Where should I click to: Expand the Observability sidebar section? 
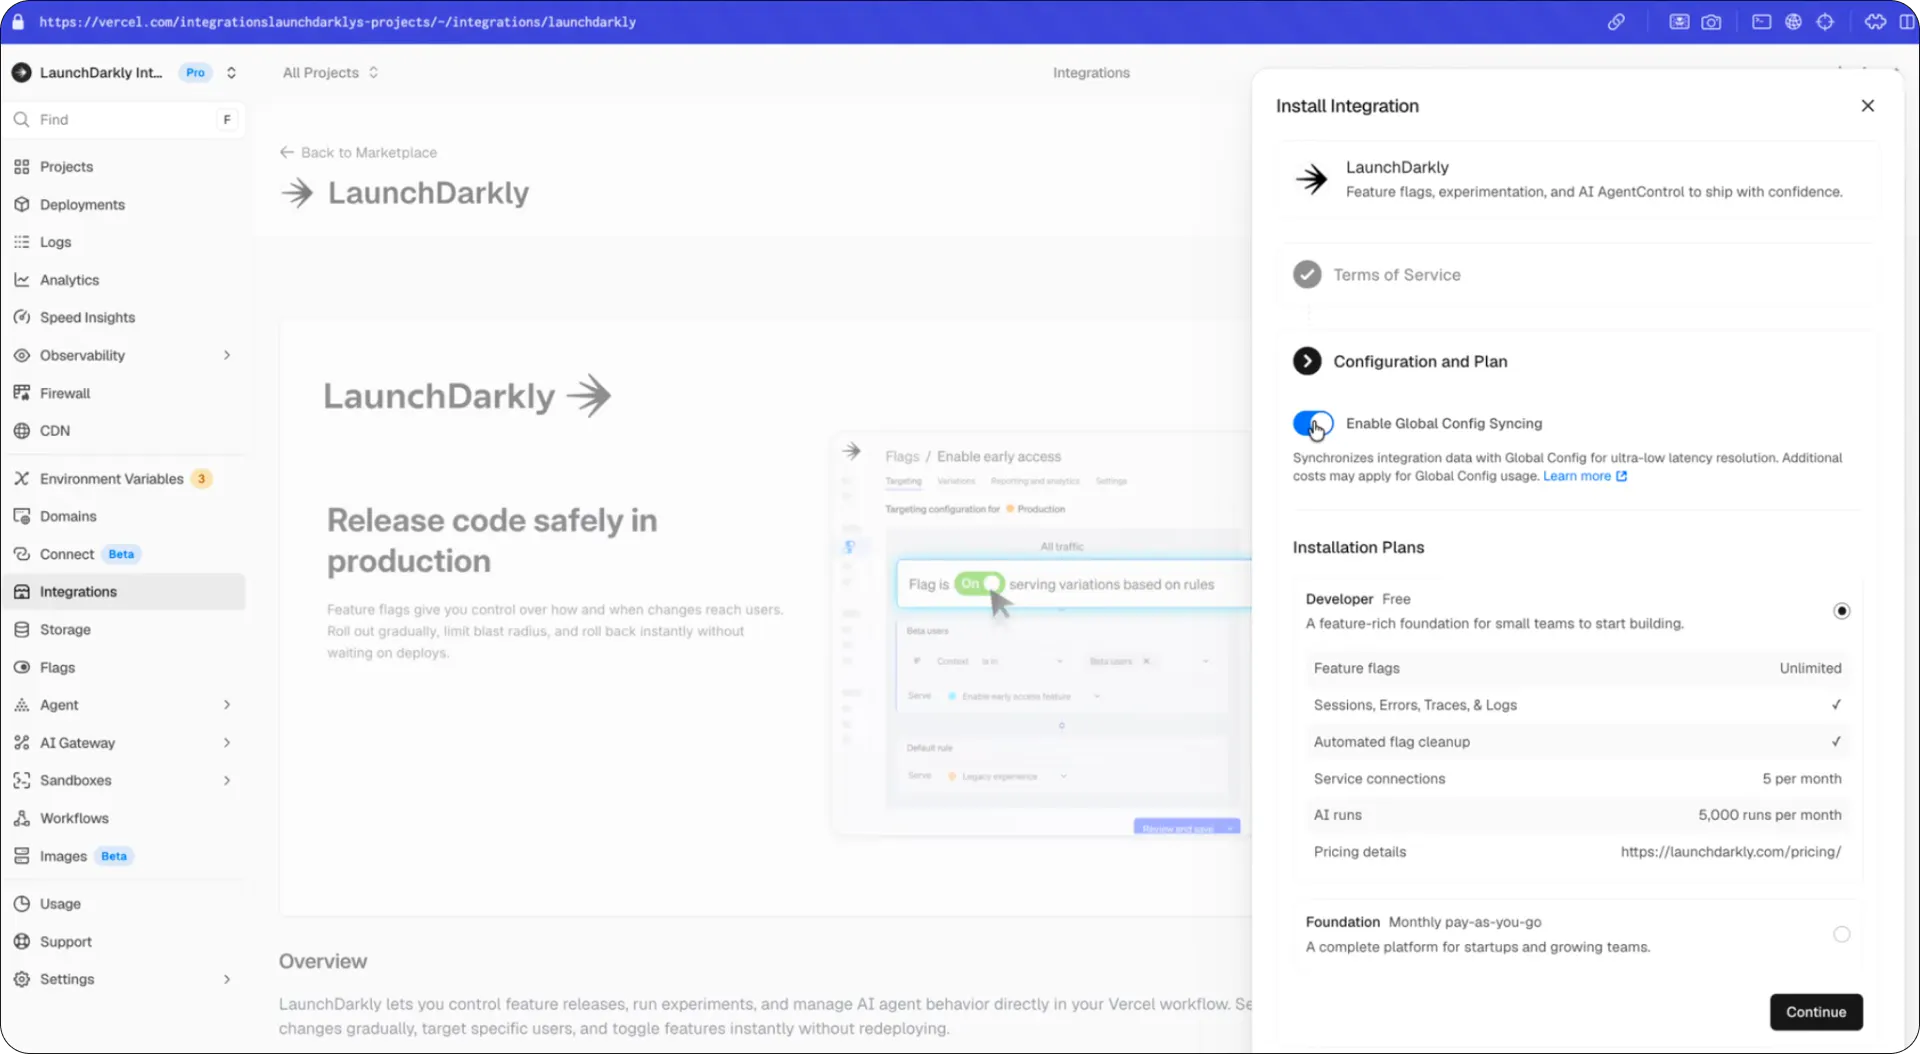227,356
